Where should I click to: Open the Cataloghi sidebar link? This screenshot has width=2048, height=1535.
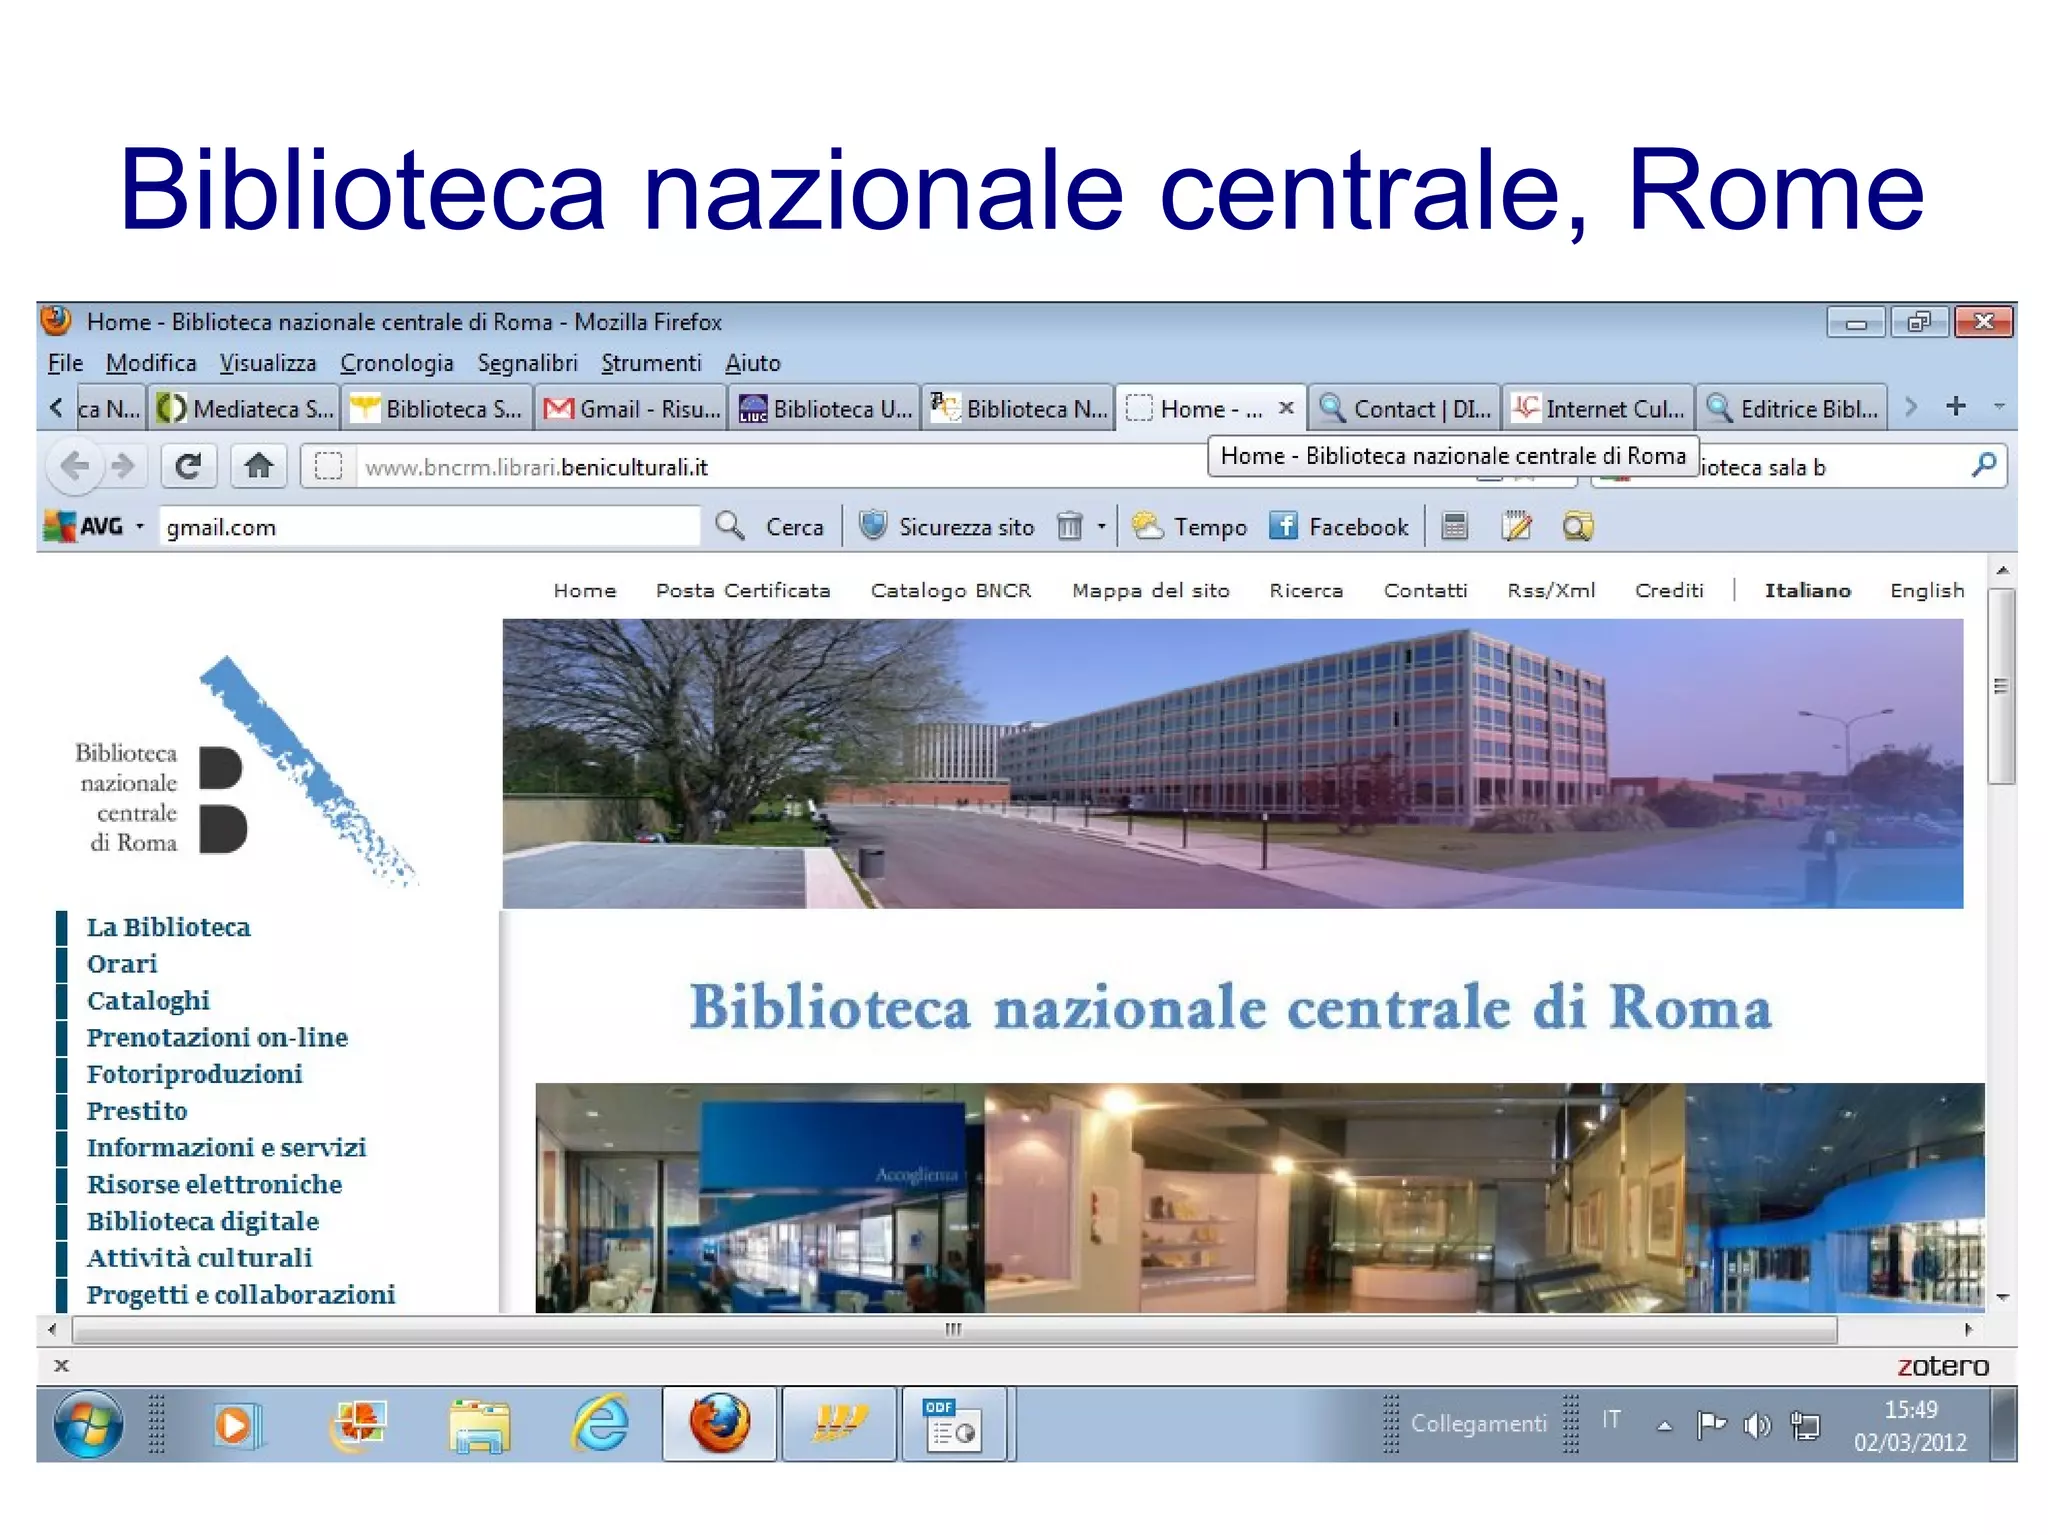pos(148,1000)
